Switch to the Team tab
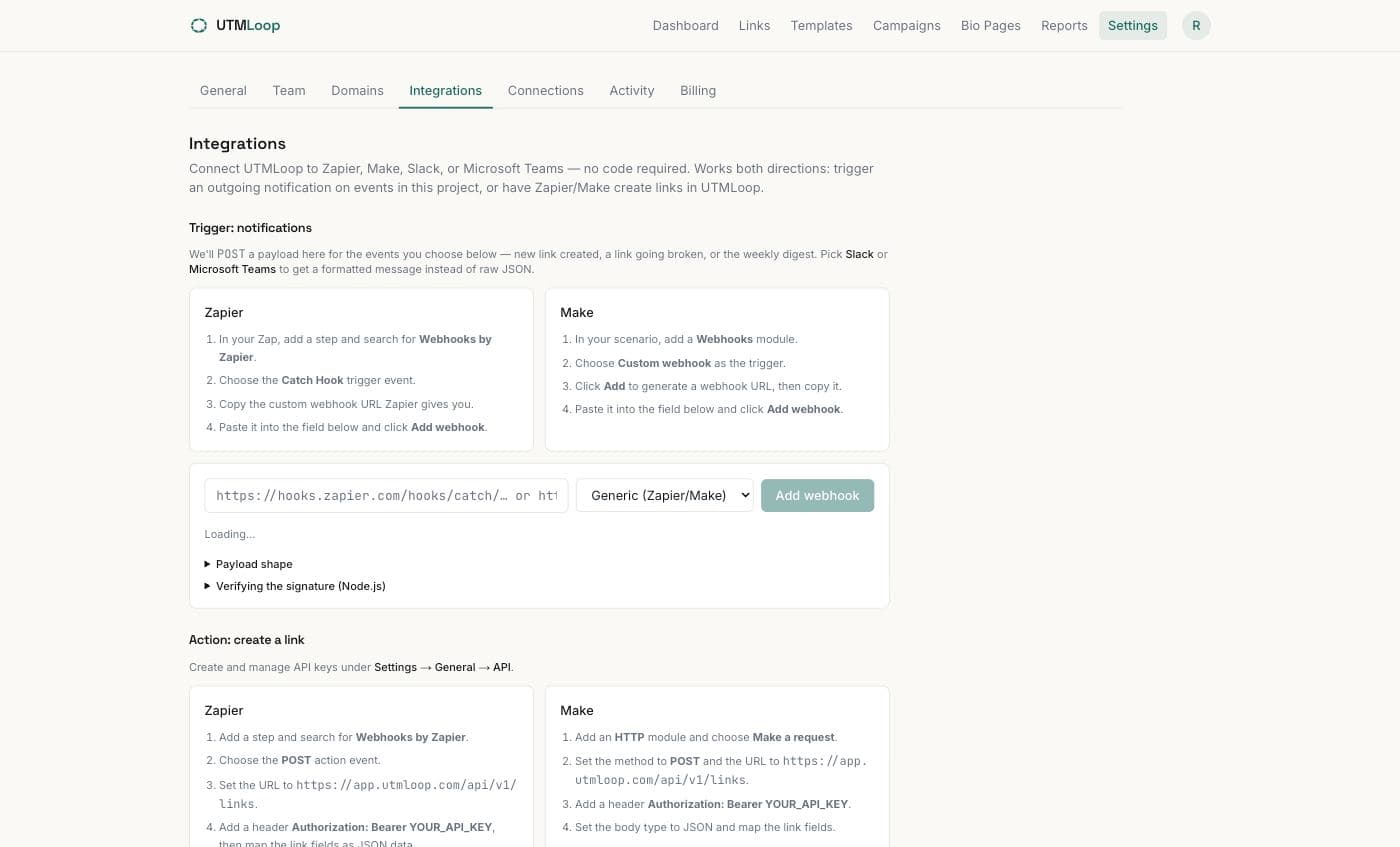The image size is (1400, 847). pyautogui.click(x=289, y=90)
